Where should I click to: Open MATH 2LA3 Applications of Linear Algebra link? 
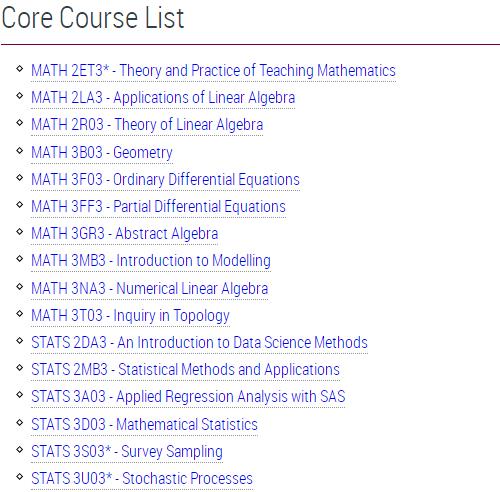pyautogui.click(x=163, y=98)
